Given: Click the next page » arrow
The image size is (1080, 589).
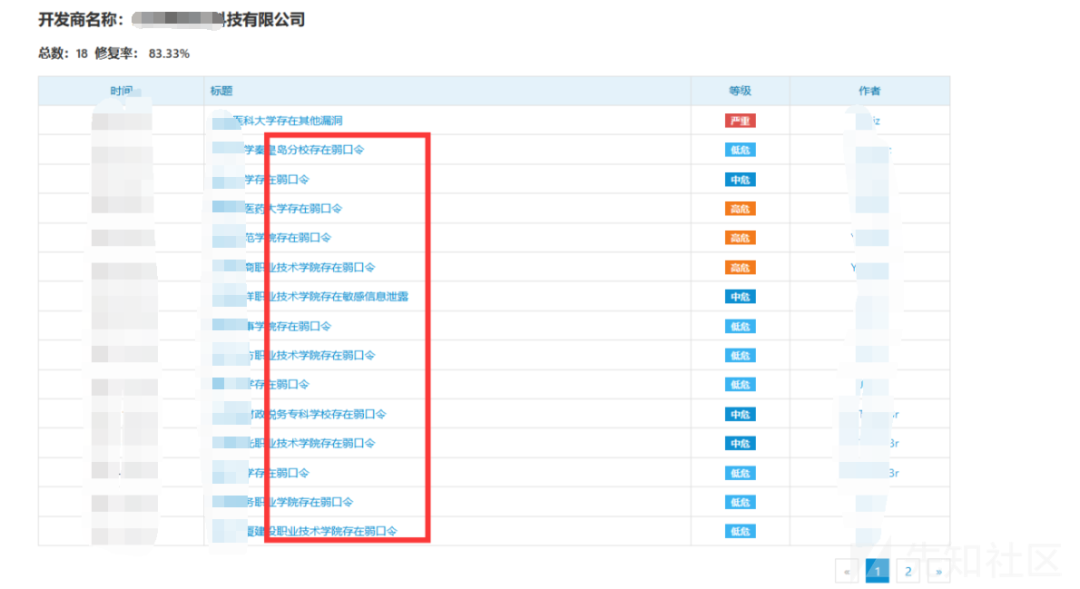Looking at the screenshot, I should [x=938, y=571].
